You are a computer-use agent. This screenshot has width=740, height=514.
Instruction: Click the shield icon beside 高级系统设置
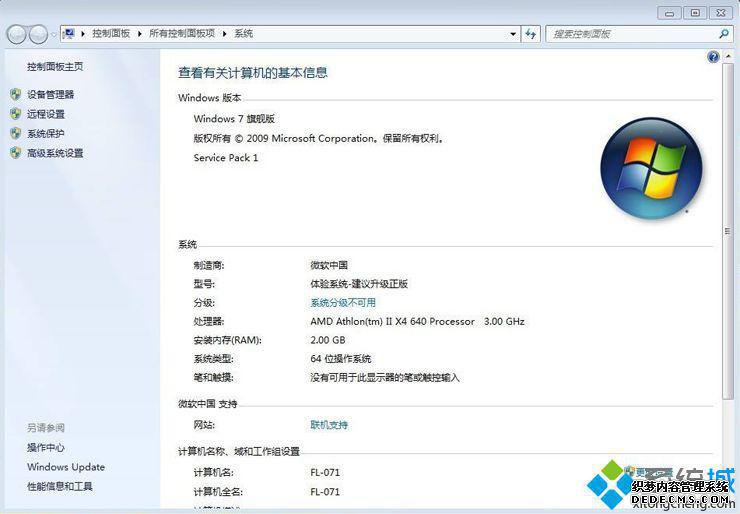pos(16,152)
